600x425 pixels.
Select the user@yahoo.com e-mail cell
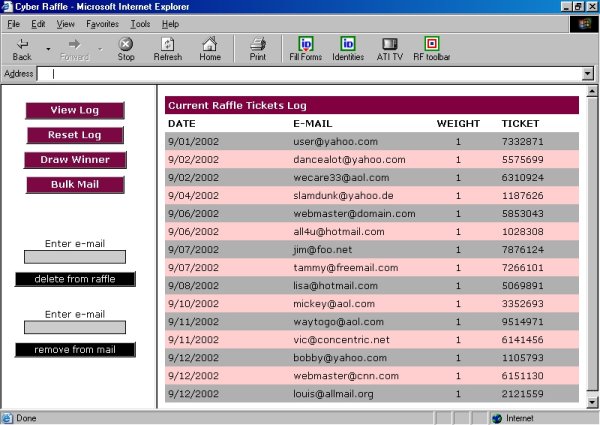[335, 142]
